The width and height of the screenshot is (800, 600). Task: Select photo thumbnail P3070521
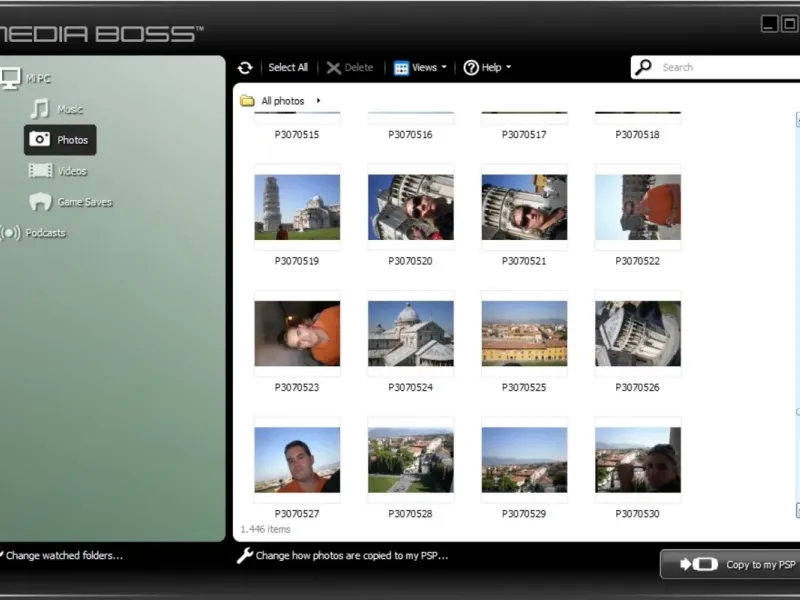click(x=524, y=207)
